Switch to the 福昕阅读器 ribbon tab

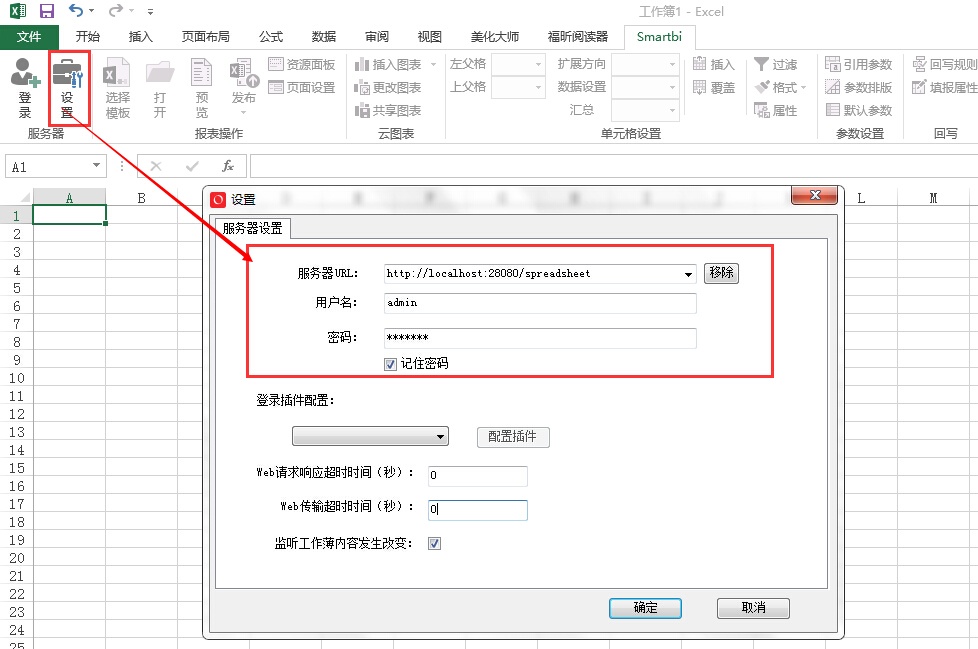pos(578,37)
